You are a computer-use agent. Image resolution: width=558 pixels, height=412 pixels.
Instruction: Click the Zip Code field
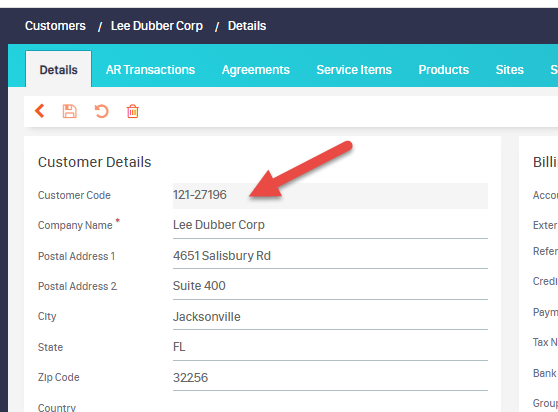[x=330, y=377]
